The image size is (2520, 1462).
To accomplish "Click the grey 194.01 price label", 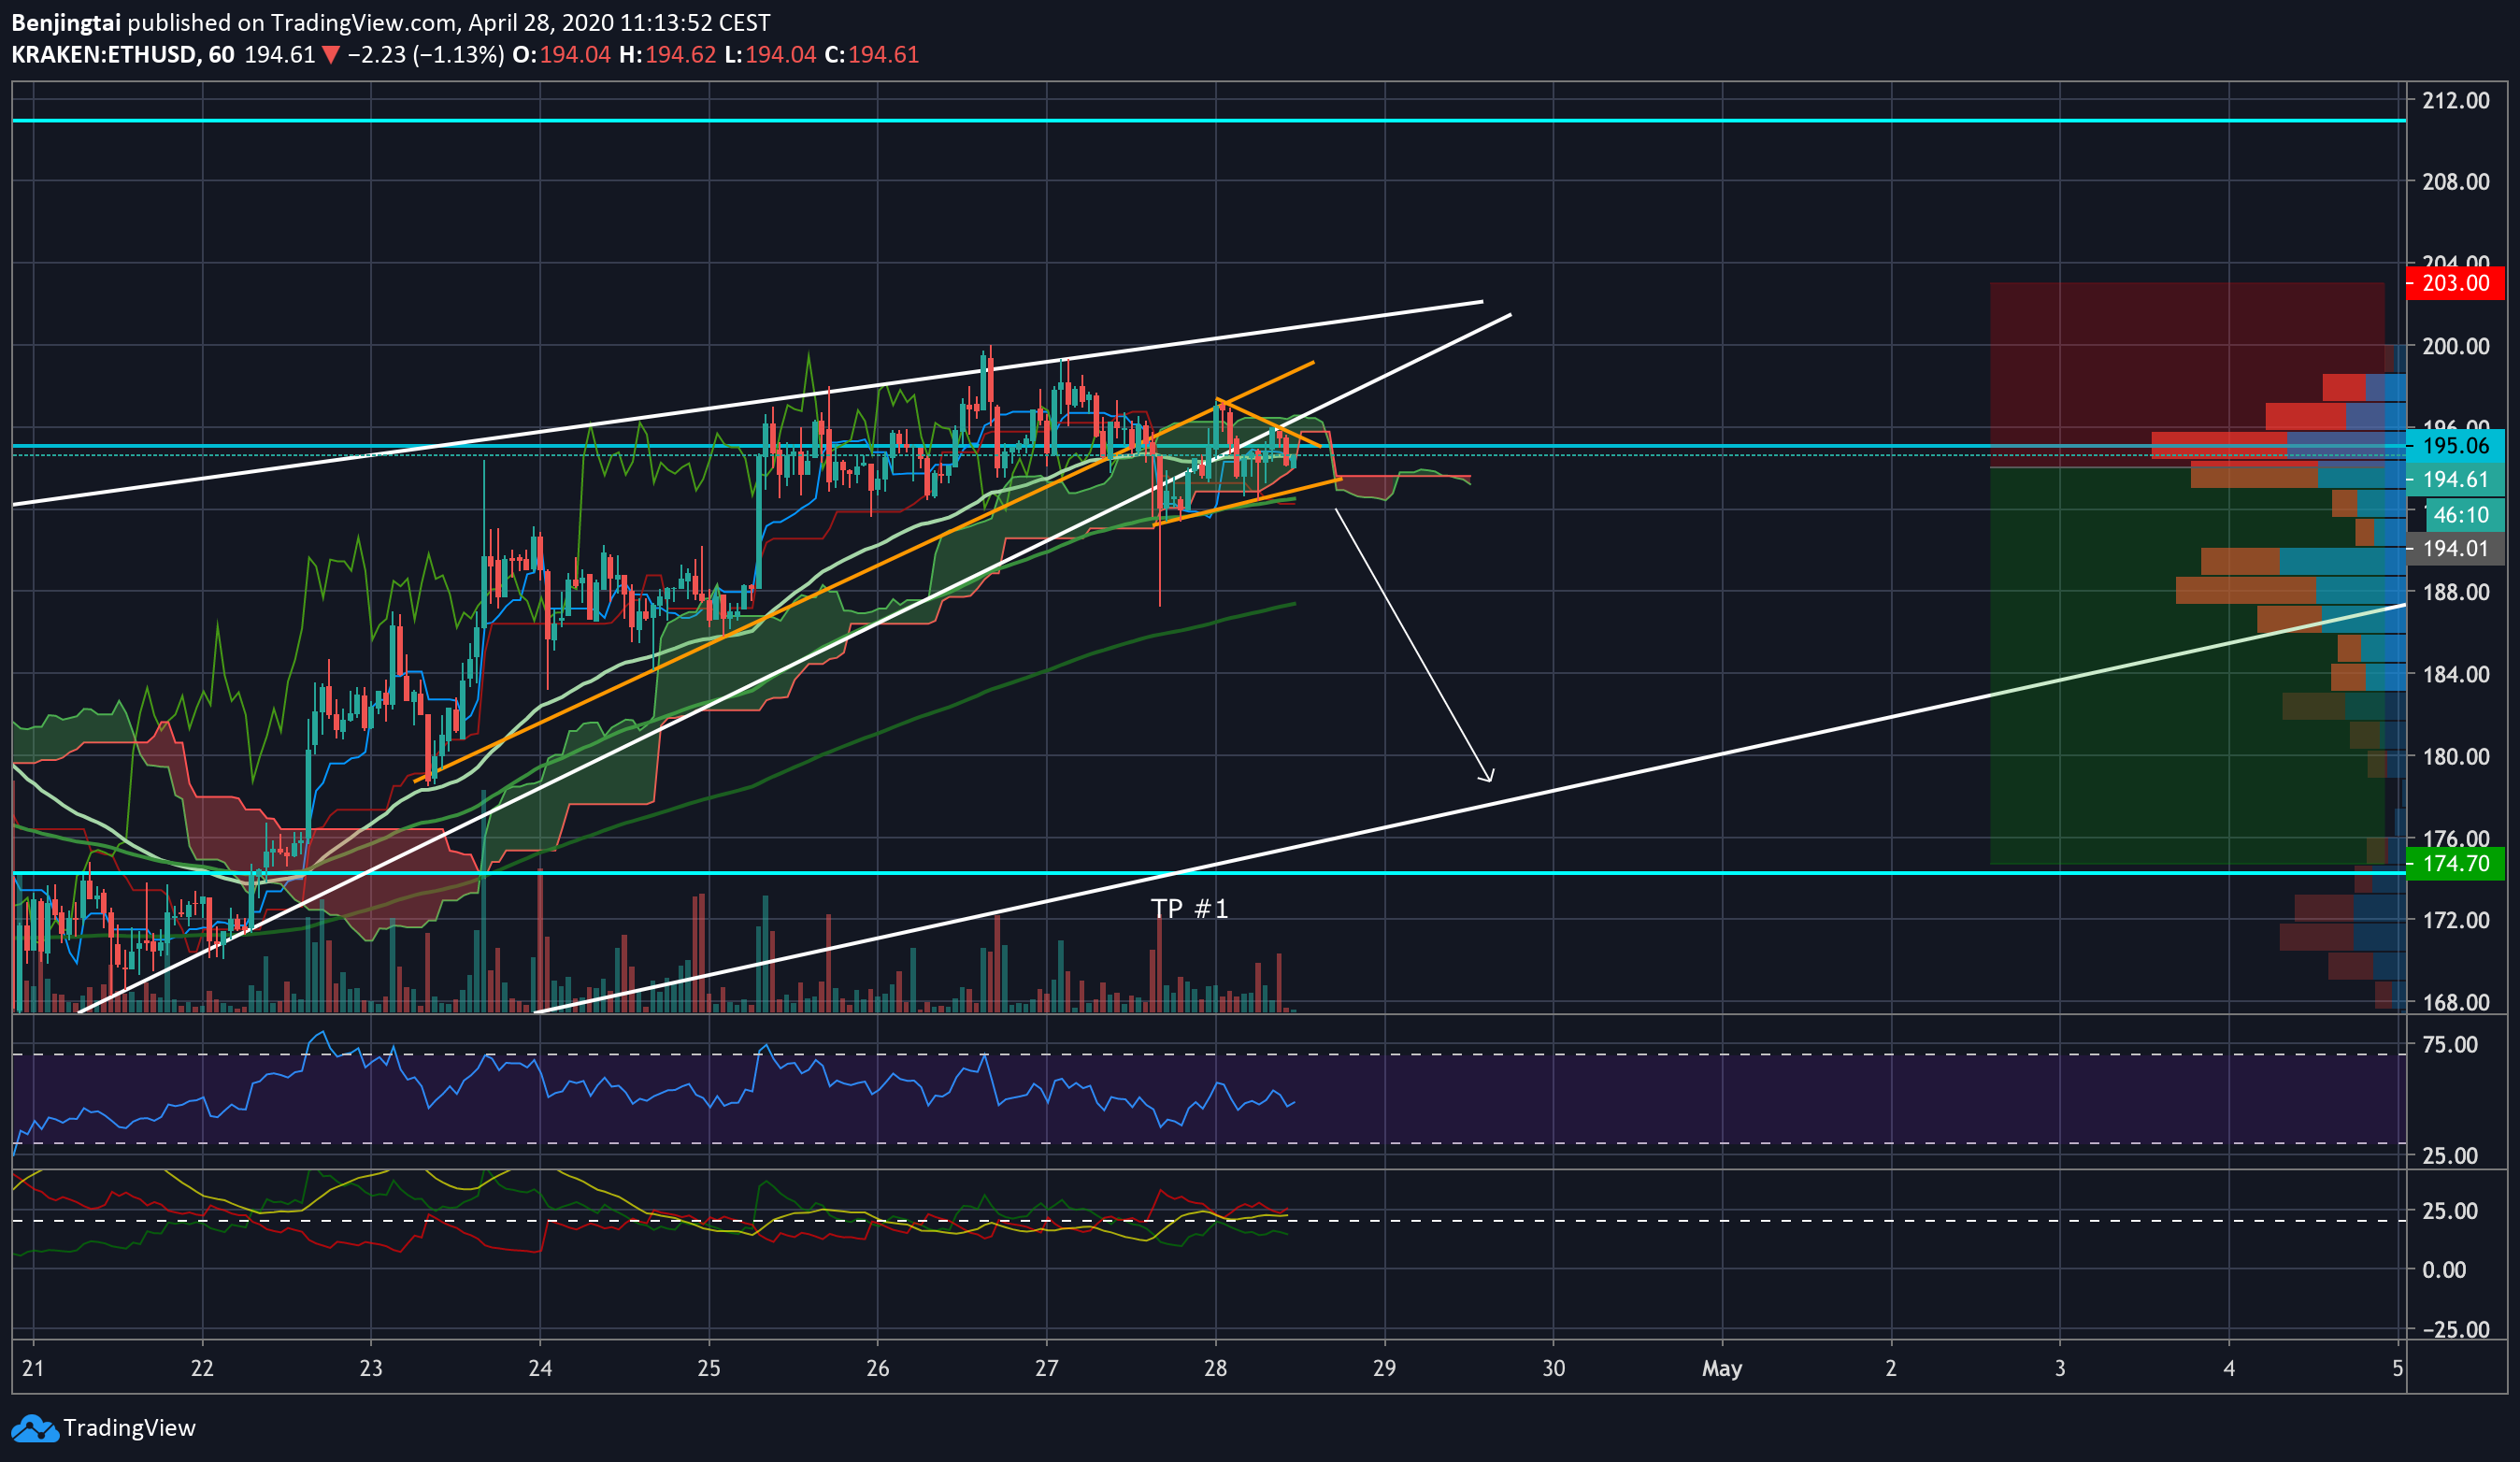I will coord(2455,548).
